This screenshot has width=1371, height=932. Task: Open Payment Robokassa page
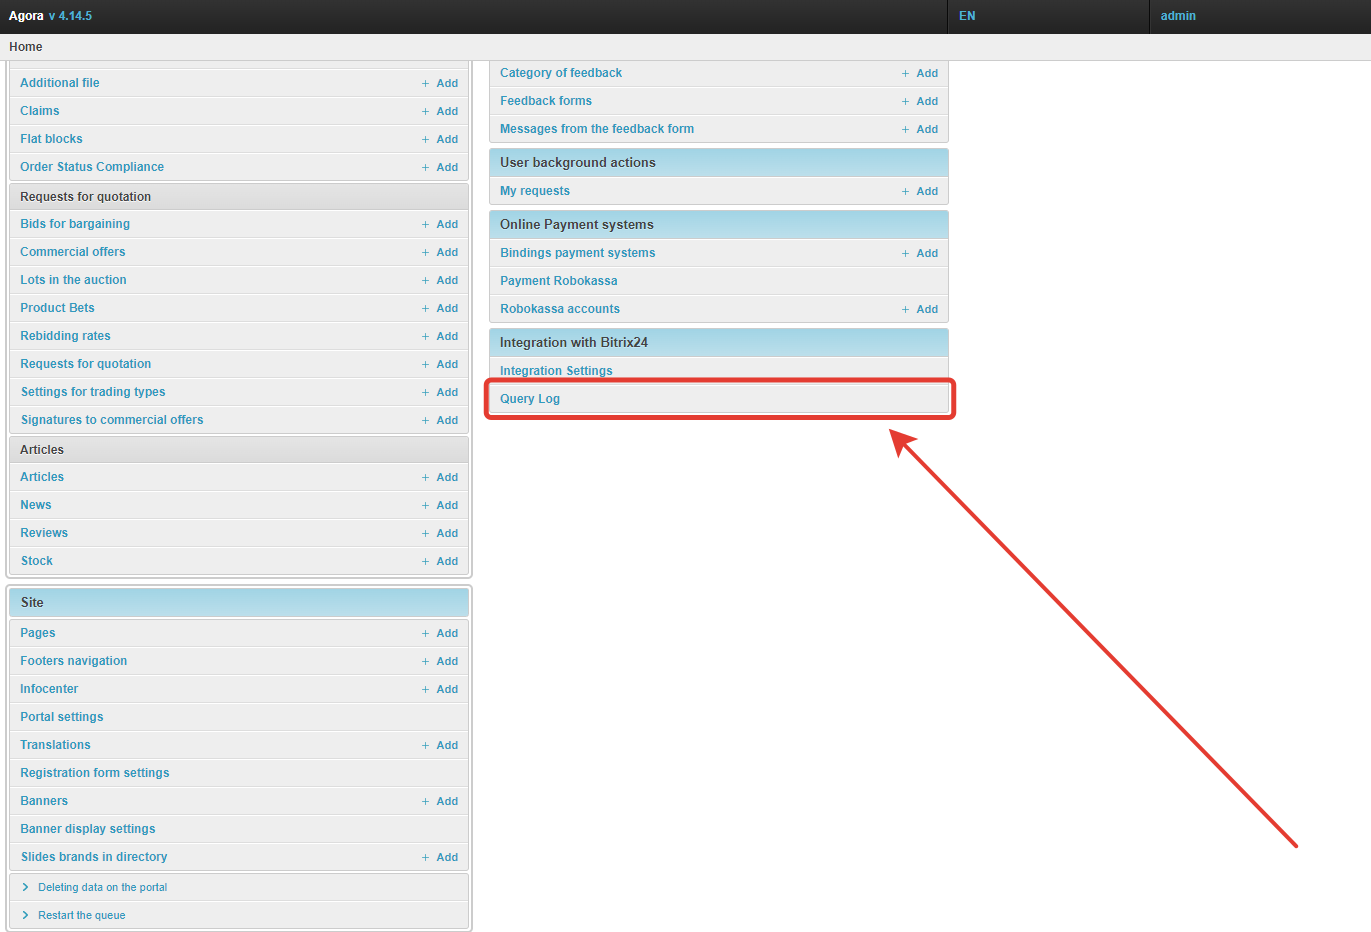[x=558, y=281]
